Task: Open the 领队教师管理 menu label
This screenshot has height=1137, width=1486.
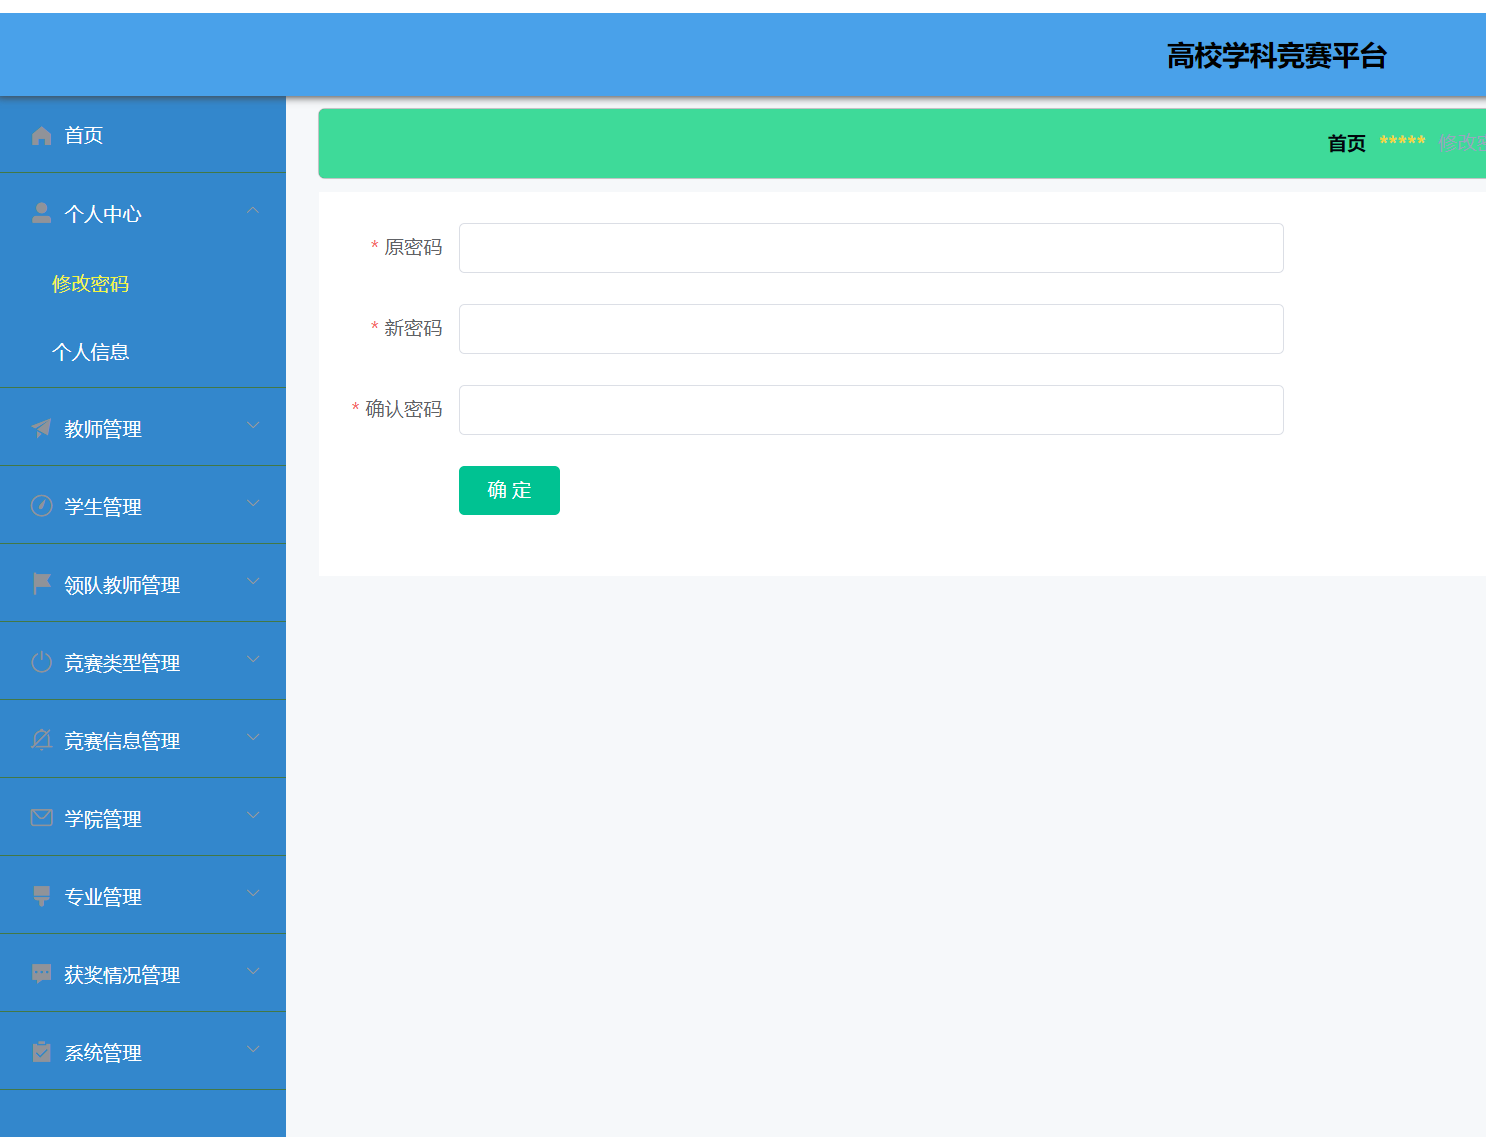Action: pyautogui.click(x=122, y=585)
